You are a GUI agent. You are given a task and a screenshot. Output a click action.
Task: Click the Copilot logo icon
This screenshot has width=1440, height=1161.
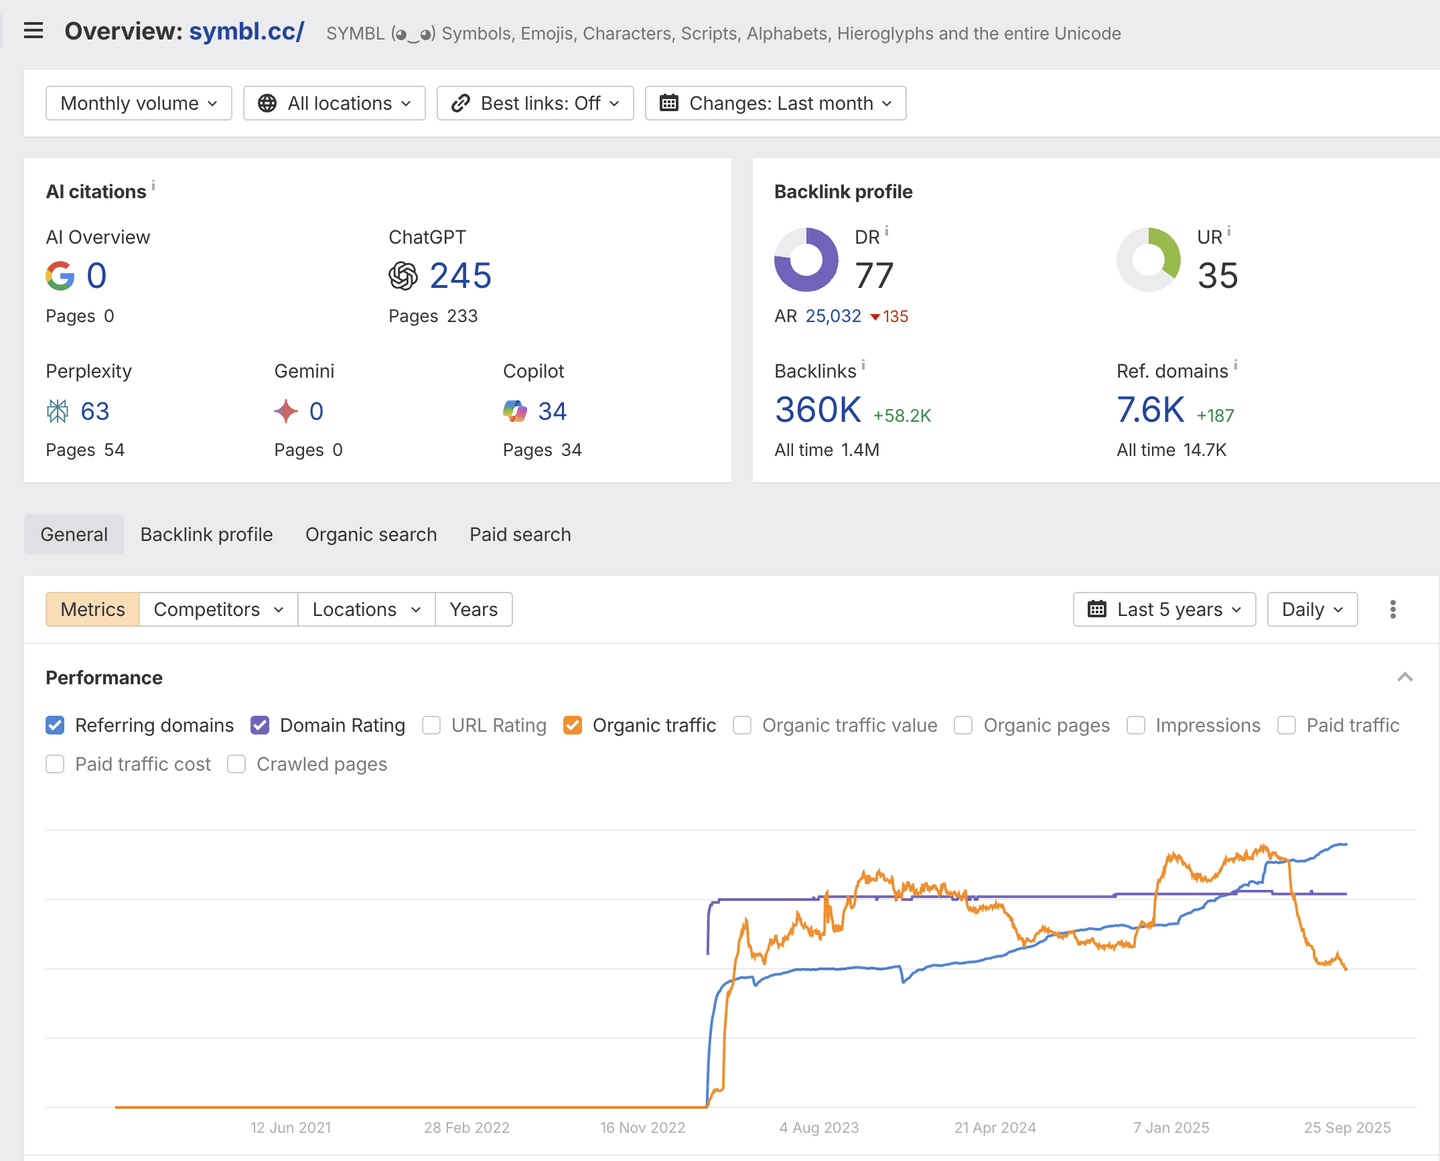(x=515, y=411)
